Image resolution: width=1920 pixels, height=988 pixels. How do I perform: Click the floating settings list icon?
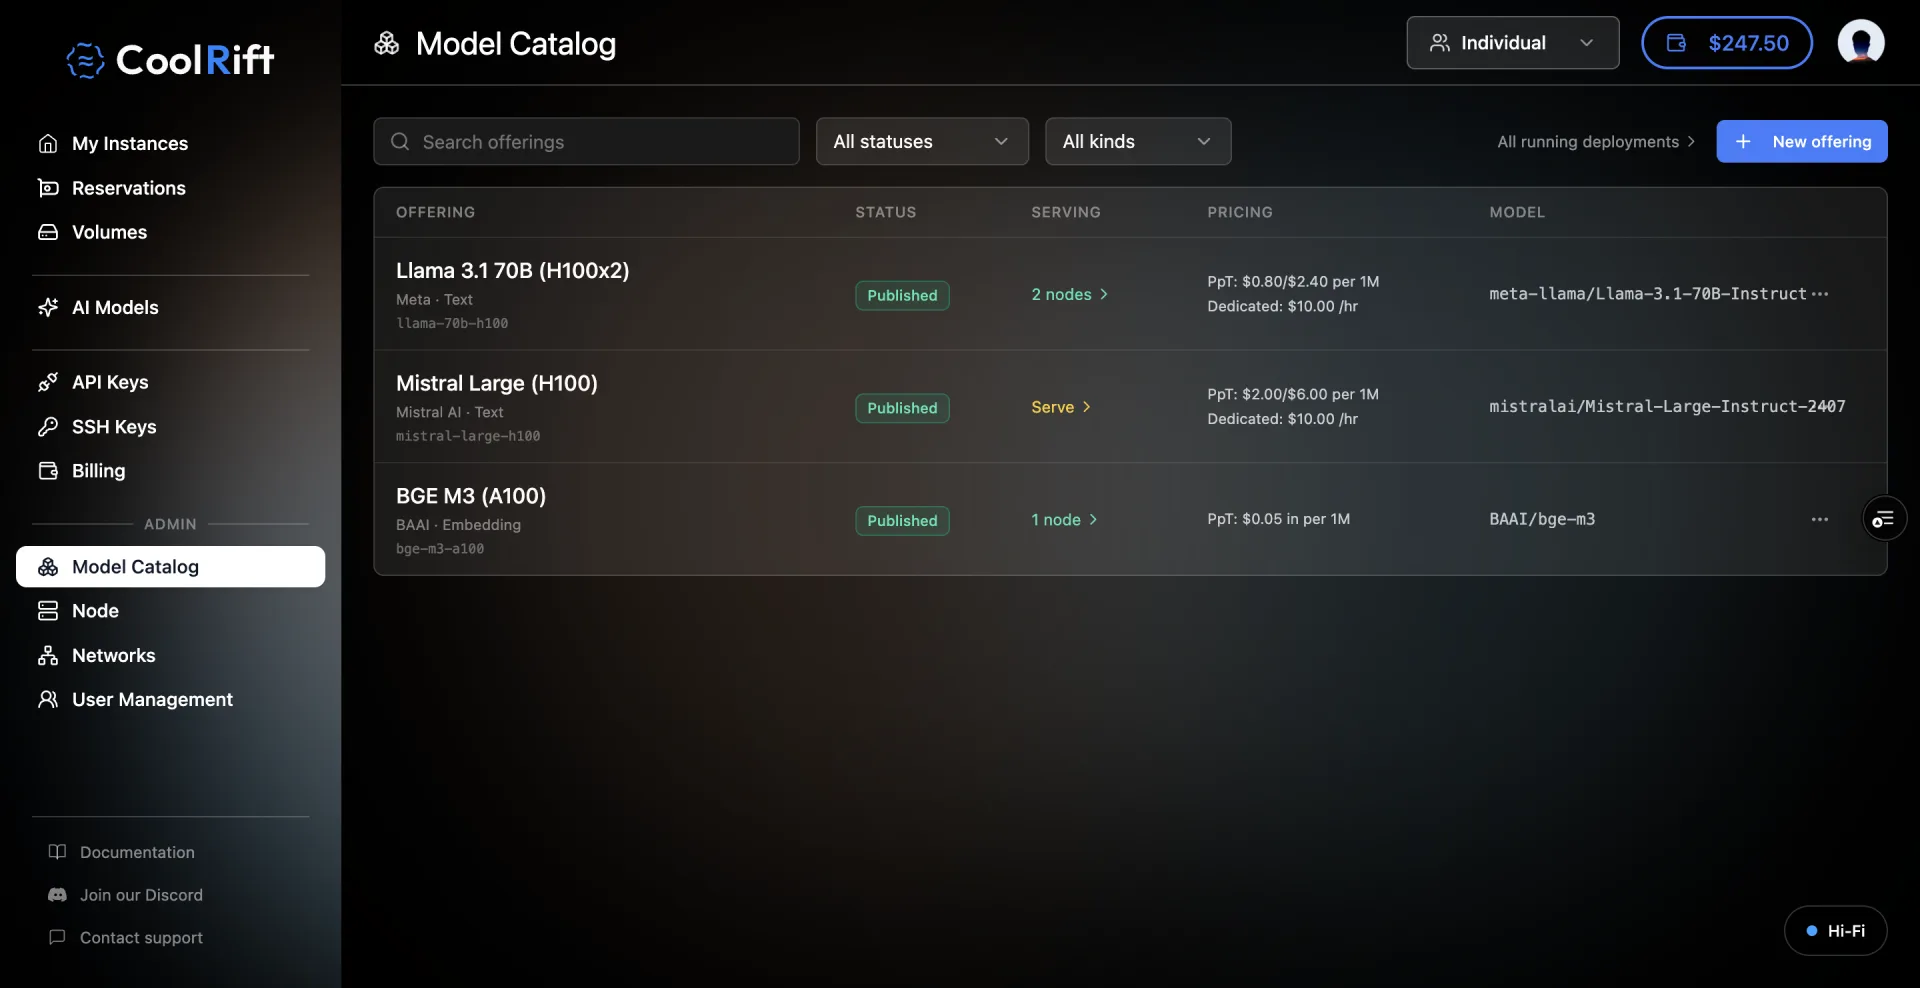click(1884, 519)
